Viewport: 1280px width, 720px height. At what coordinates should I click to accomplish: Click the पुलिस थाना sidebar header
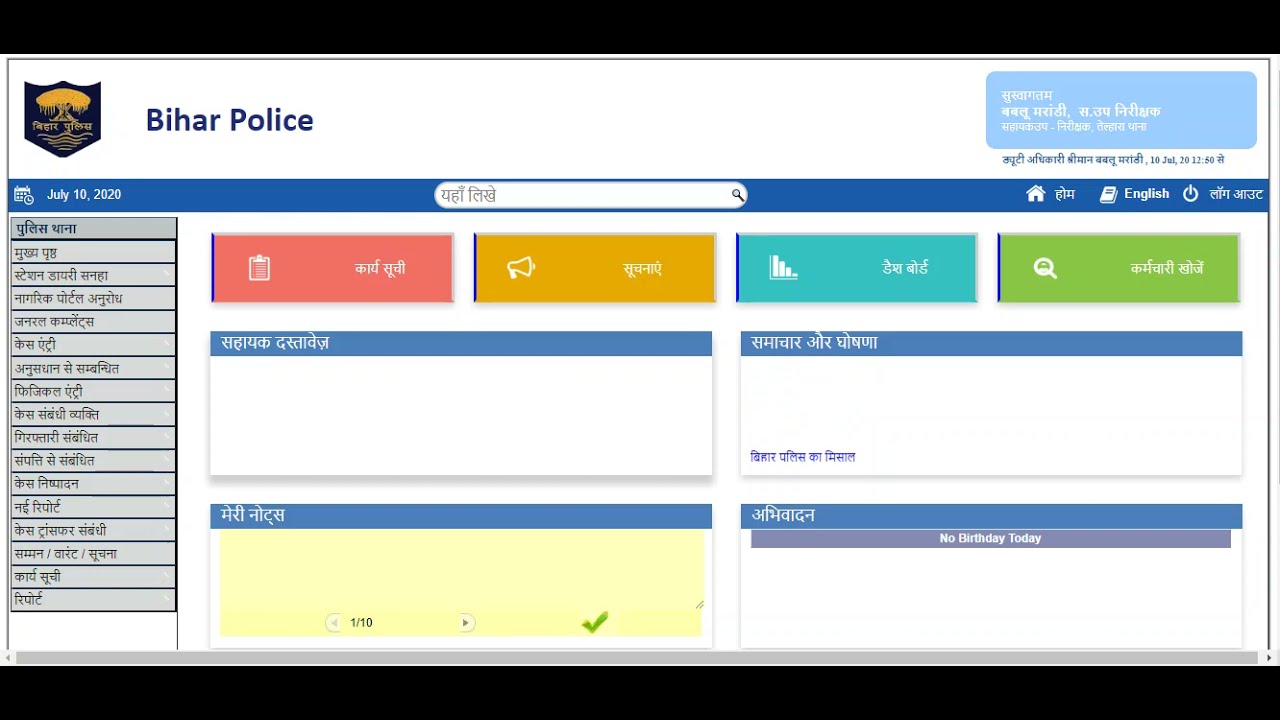[93, 229]
